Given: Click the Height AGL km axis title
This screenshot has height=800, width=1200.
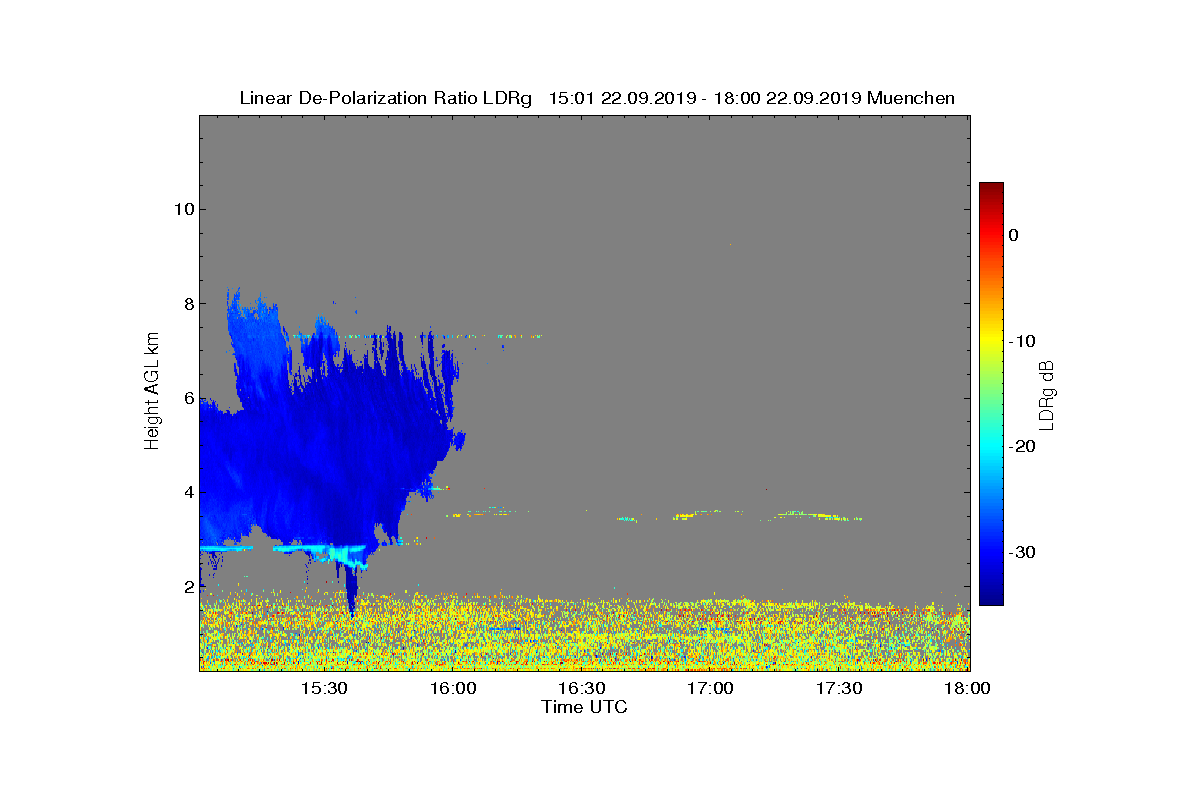Looking at the screenshot, I should click(x=152, y=390).
